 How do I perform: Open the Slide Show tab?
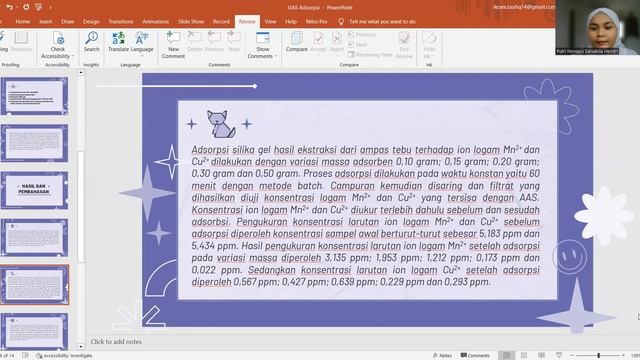(x=191, y=22)
